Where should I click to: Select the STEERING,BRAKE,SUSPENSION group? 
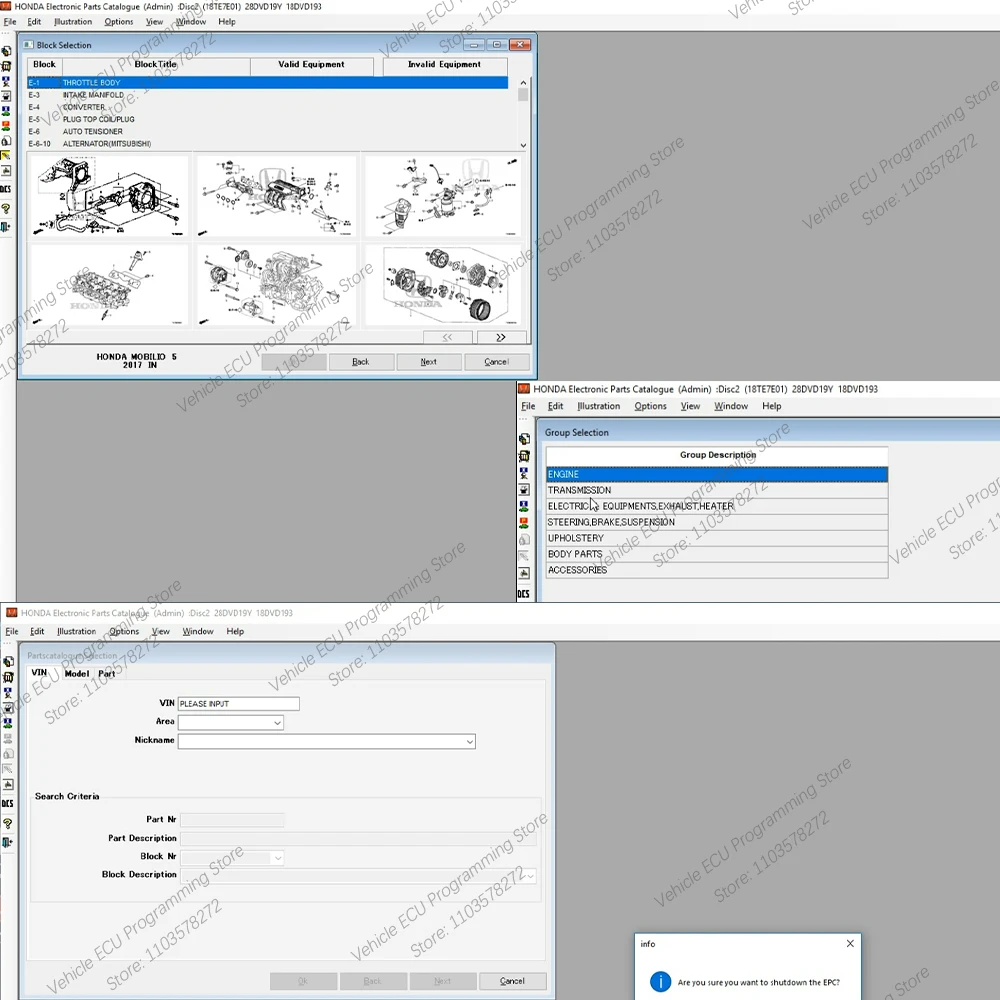[x=717, y=522]
